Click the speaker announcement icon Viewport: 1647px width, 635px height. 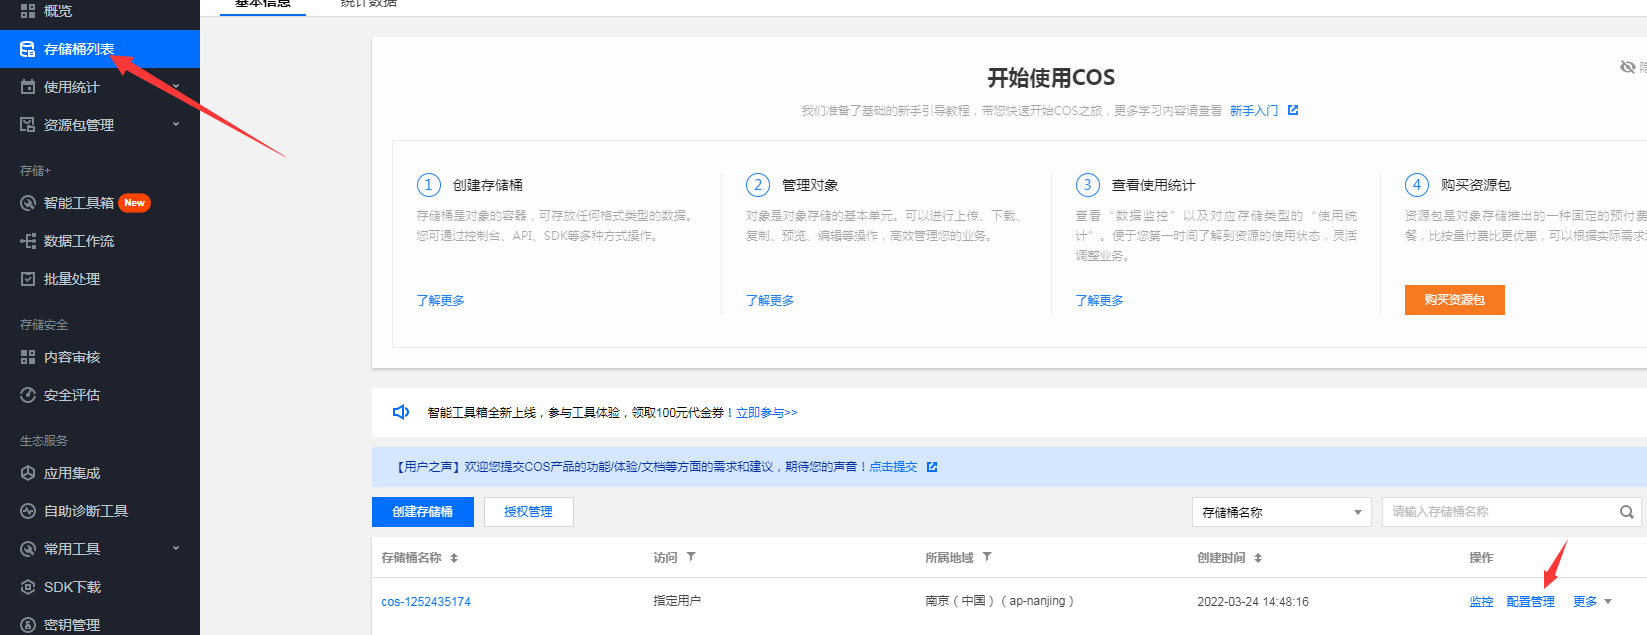point(401,412)
